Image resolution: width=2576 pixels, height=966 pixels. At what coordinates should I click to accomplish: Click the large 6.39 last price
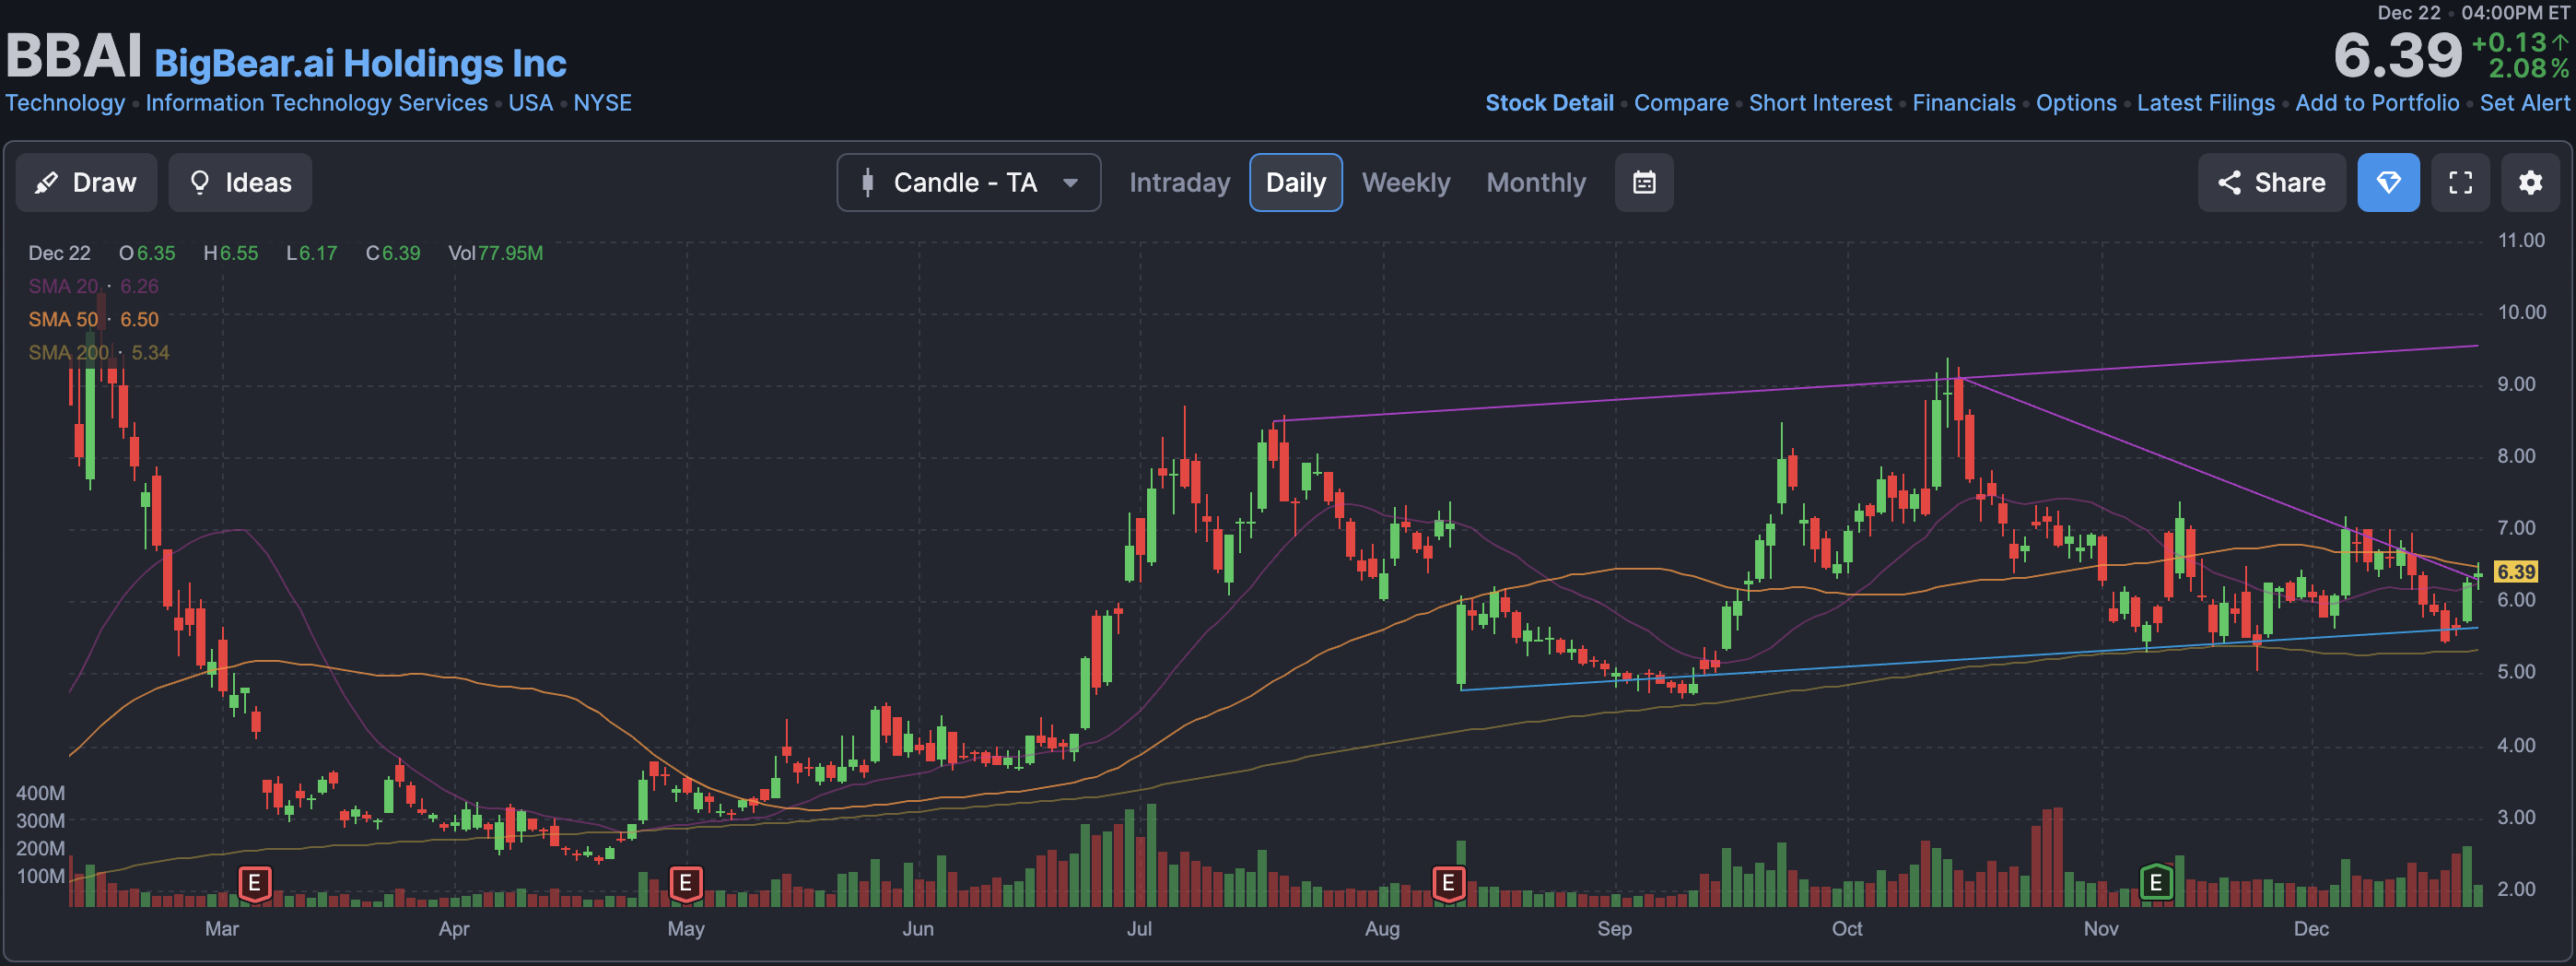(2397, 56)
